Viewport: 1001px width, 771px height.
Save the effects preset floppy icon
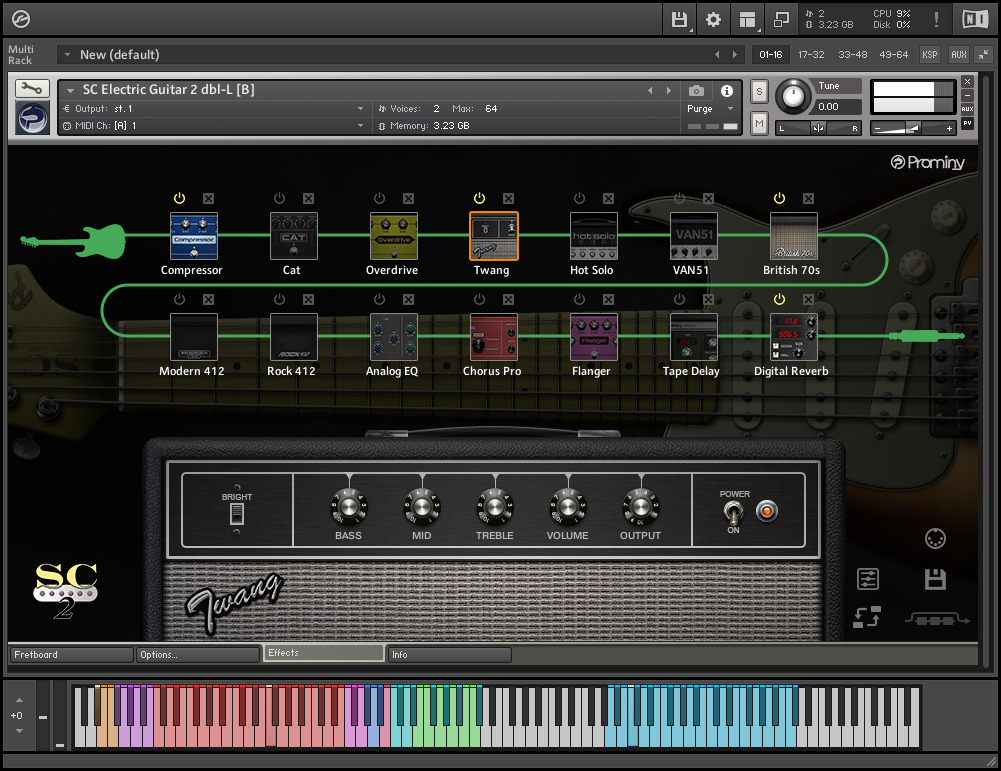pos(935,580)
